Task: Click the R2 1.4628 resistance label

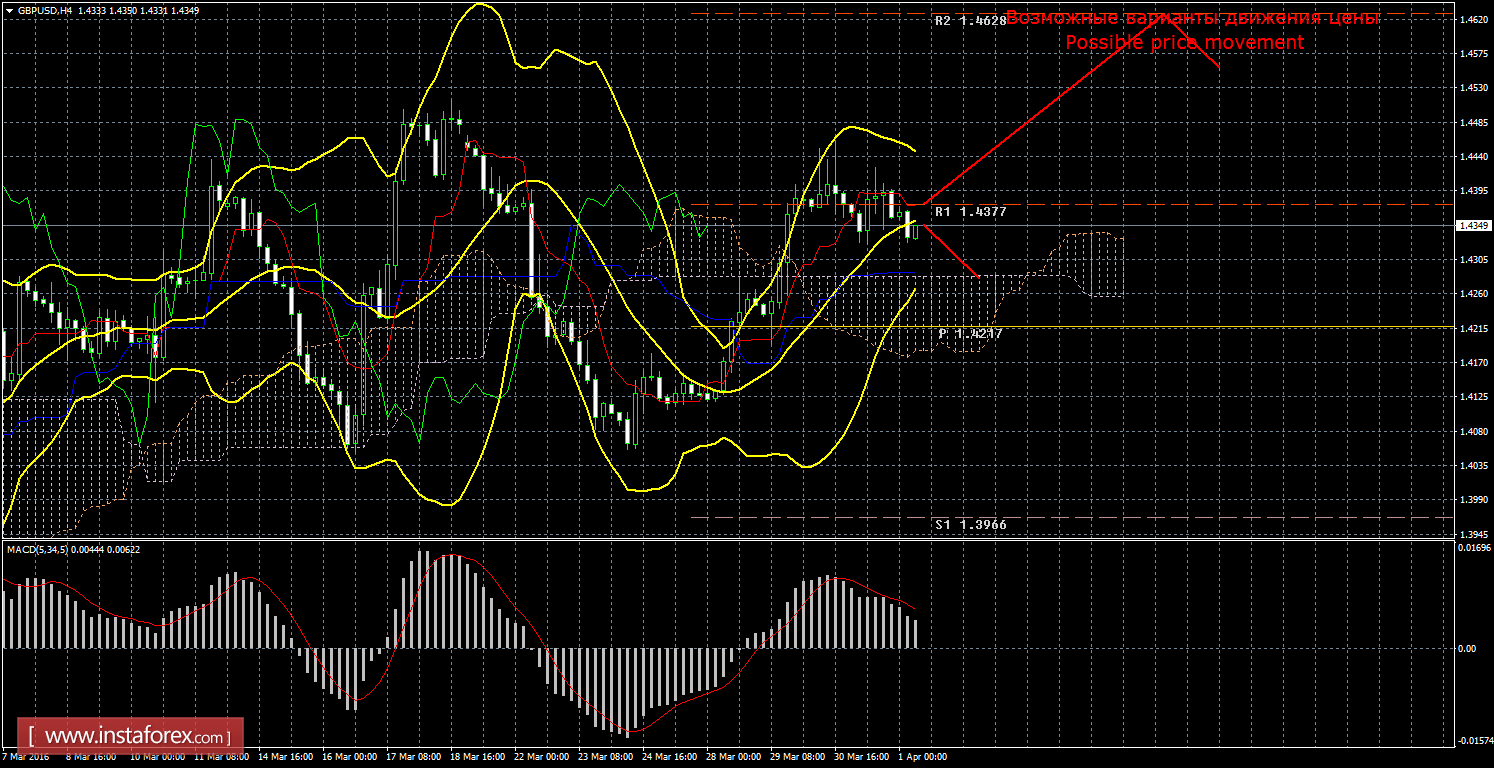Action: (970, 20)
